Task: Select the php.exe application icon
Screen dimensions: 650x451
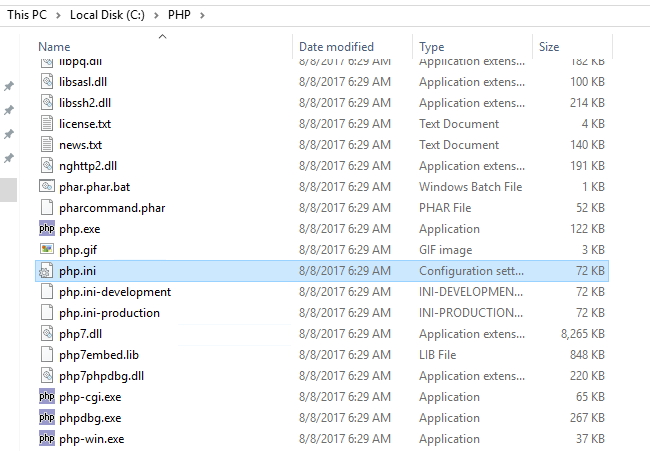Action: click(47, 229)
